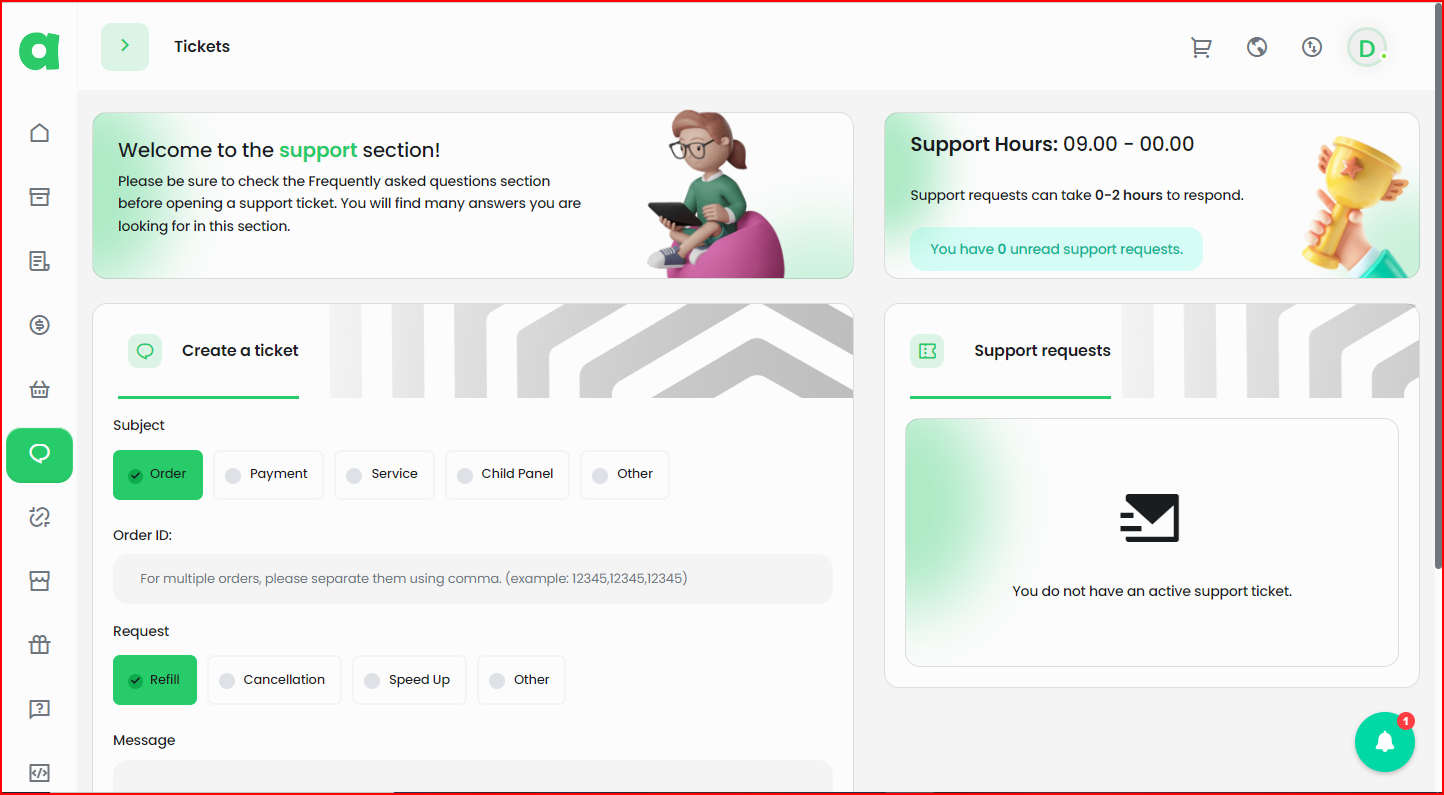Switch to the Create a ticket tab

coord(213,351)
